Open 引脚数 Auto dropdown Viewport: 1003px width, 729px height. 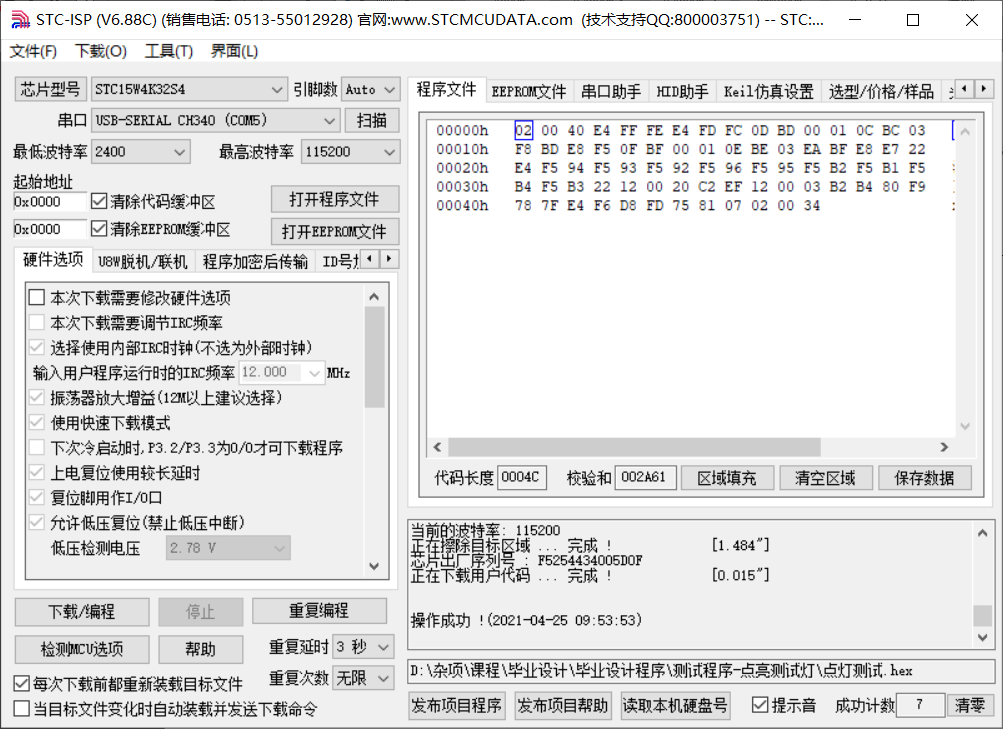click(371, 90)
